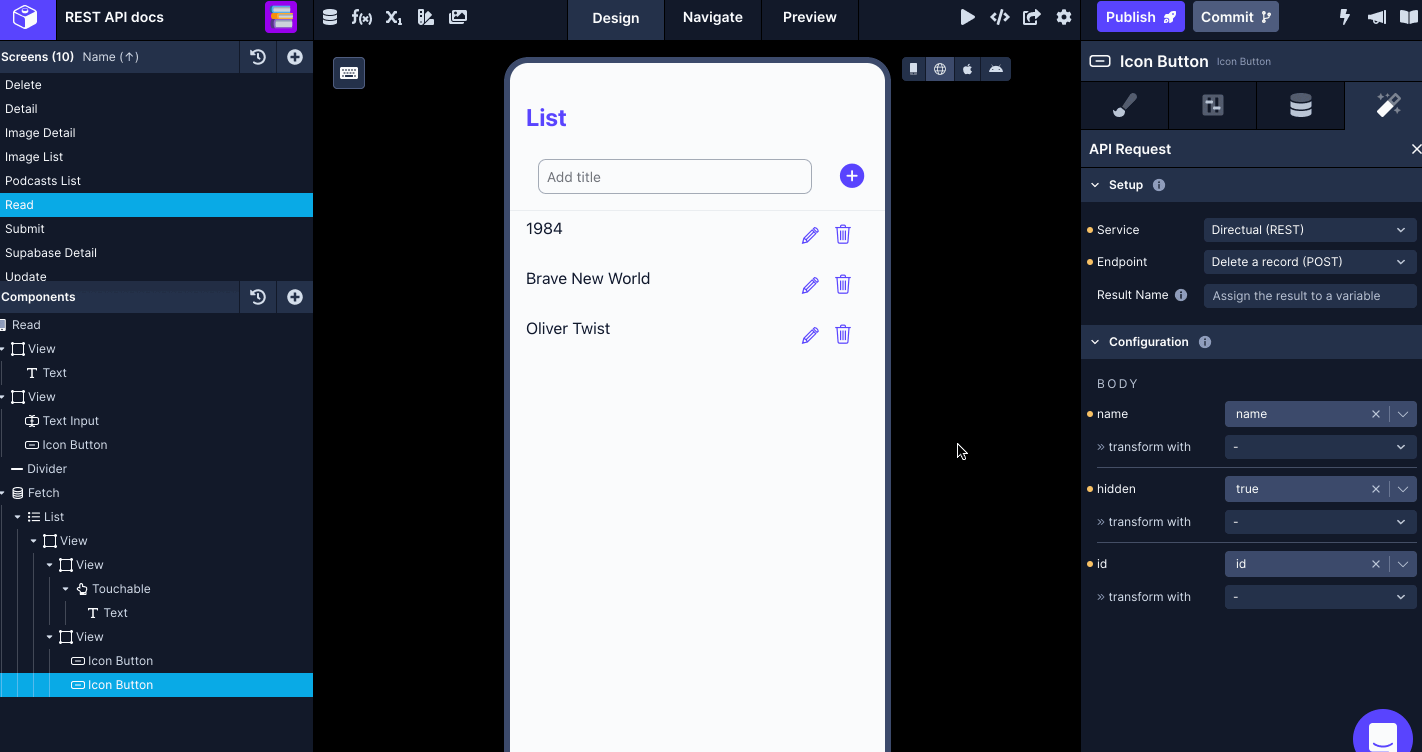Open the book documentation icon
Image resolution: width=1422 pixels, height=752 pixels.
[x=1409, y=17]
